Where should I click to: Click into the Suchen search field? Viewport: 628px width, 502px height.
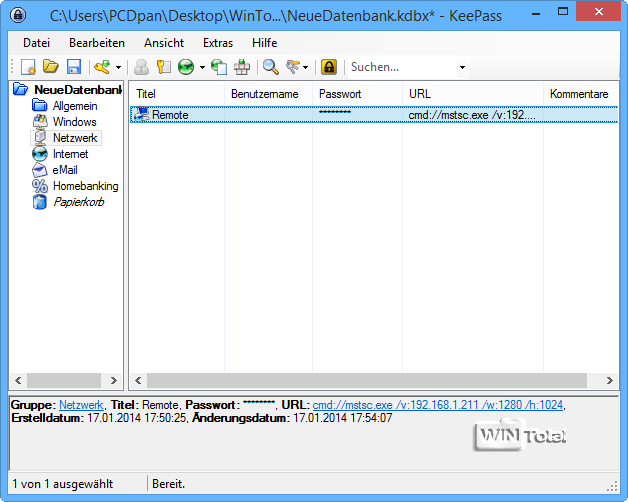pos(403,67)
